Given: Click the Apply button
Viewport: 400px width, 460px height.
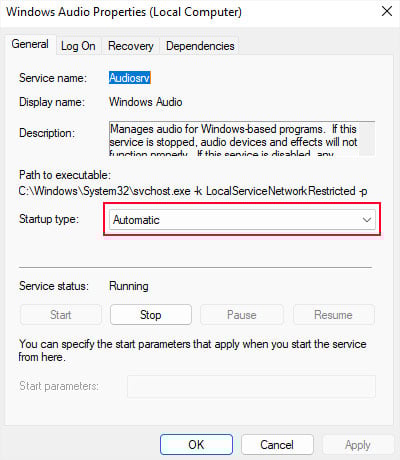Looking at the screenshot, I should (358, 445).
